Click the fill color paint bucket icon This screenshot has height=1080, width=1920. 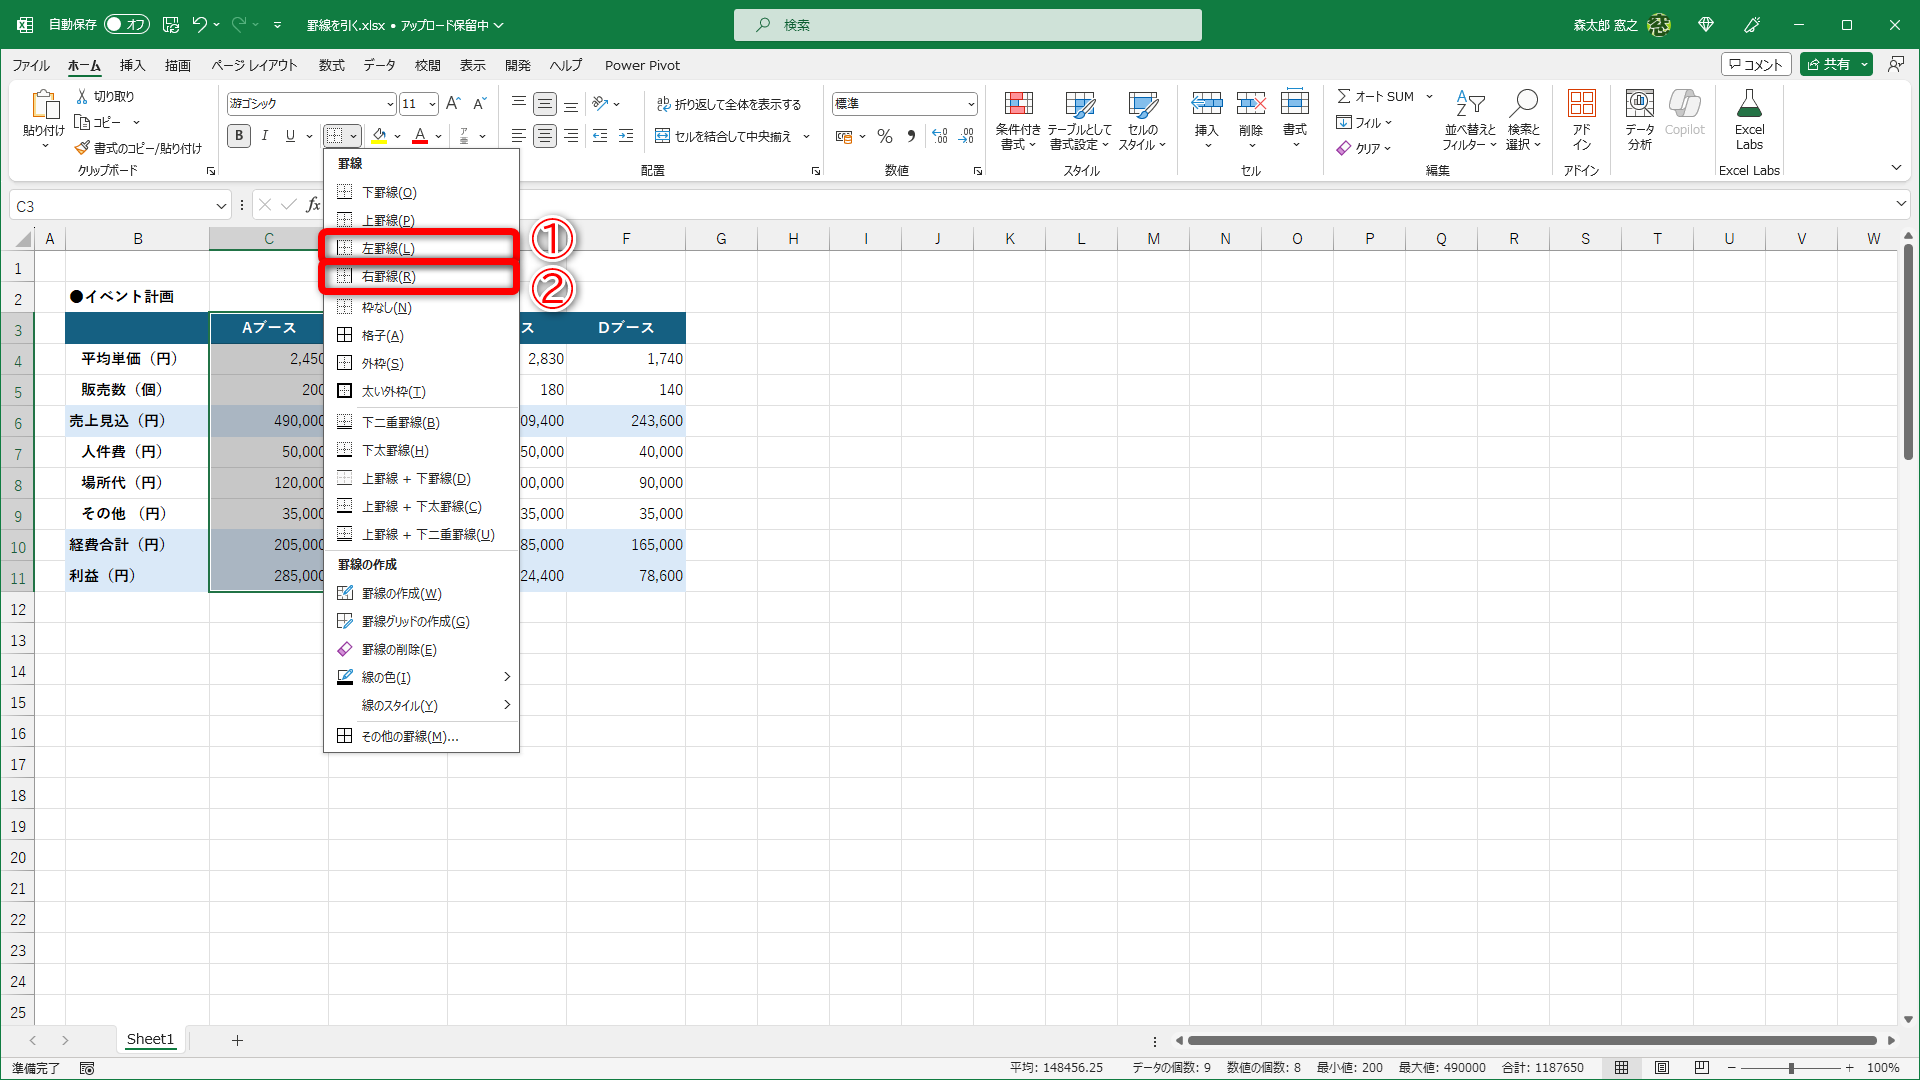point(379,136)
